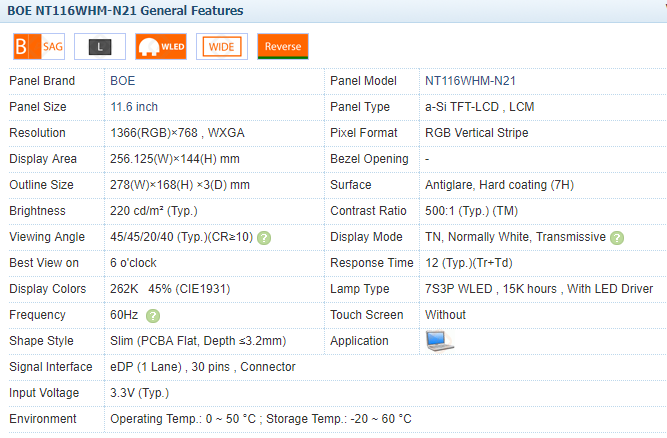
Task: Click the laptop Application icon
Action: (440, 341)
